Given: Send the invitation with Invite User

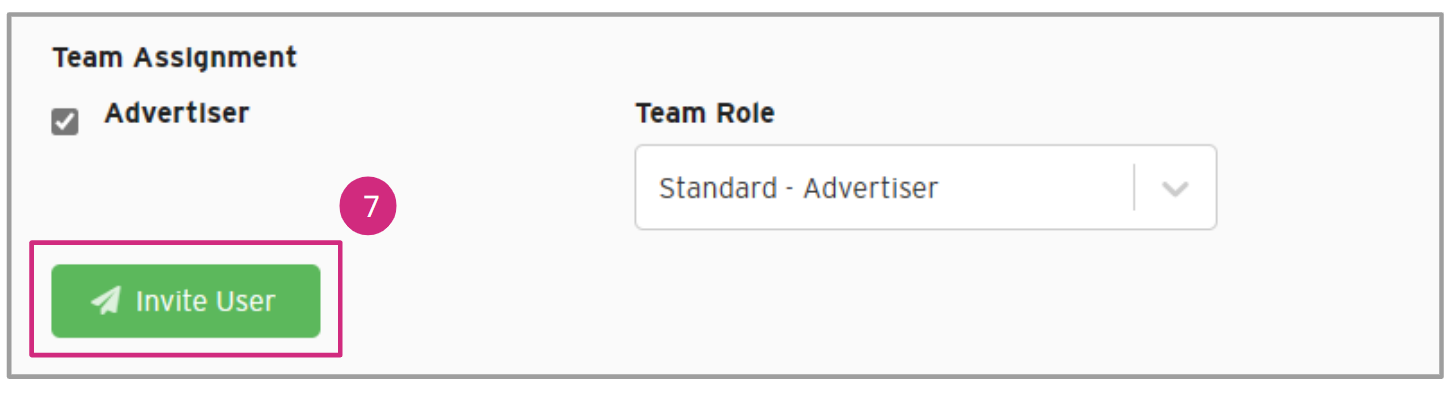Looking at the screenshot, I should [186, 301].
